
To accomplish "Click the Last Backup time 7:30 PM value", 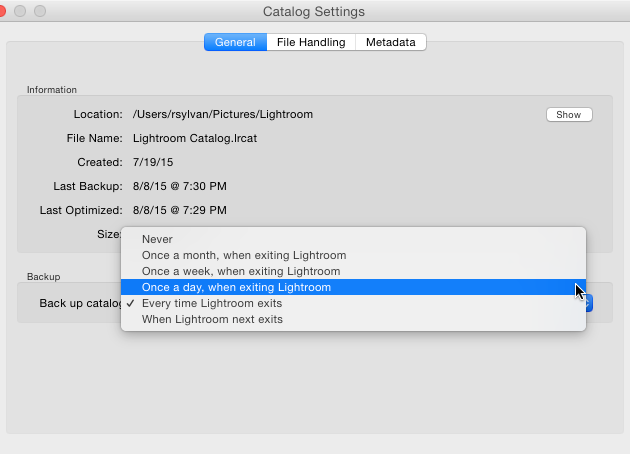I will click(180, 186).
